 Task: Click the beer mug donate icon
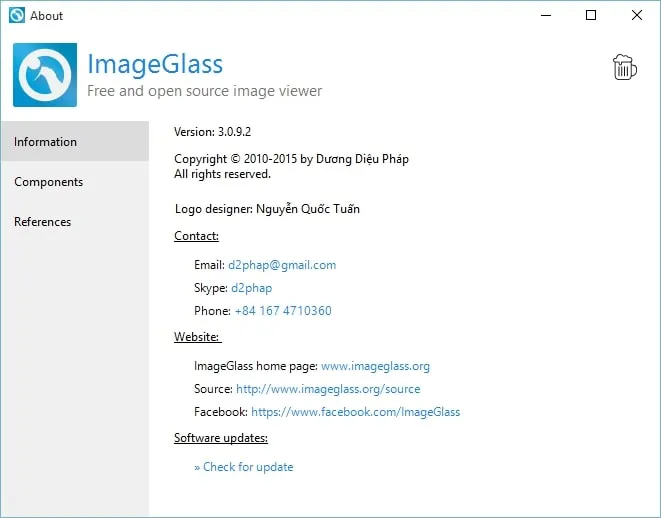(x=625, y=67)
